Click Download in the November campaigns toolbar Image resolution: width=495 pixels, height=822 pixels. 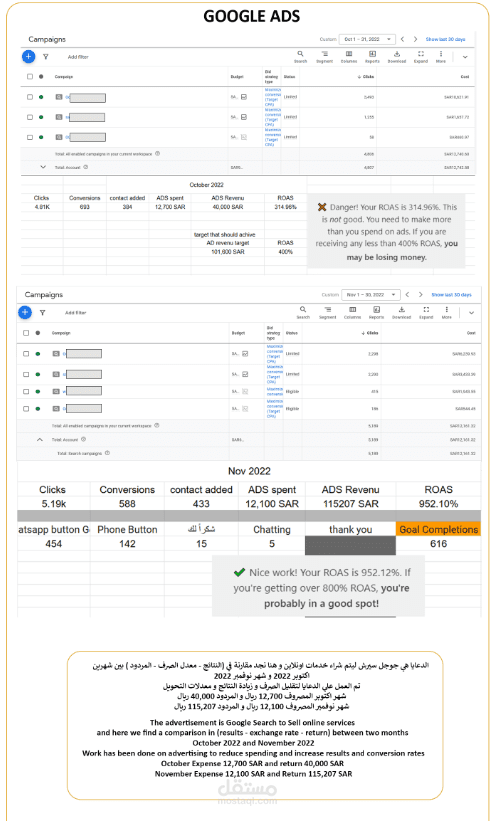click(401, 312)
